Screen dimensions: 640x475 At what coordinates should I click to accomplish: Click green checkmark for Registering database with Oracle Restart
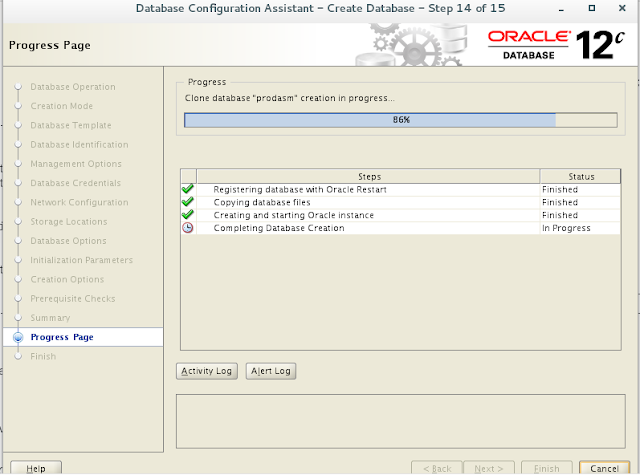coord(188,189)
